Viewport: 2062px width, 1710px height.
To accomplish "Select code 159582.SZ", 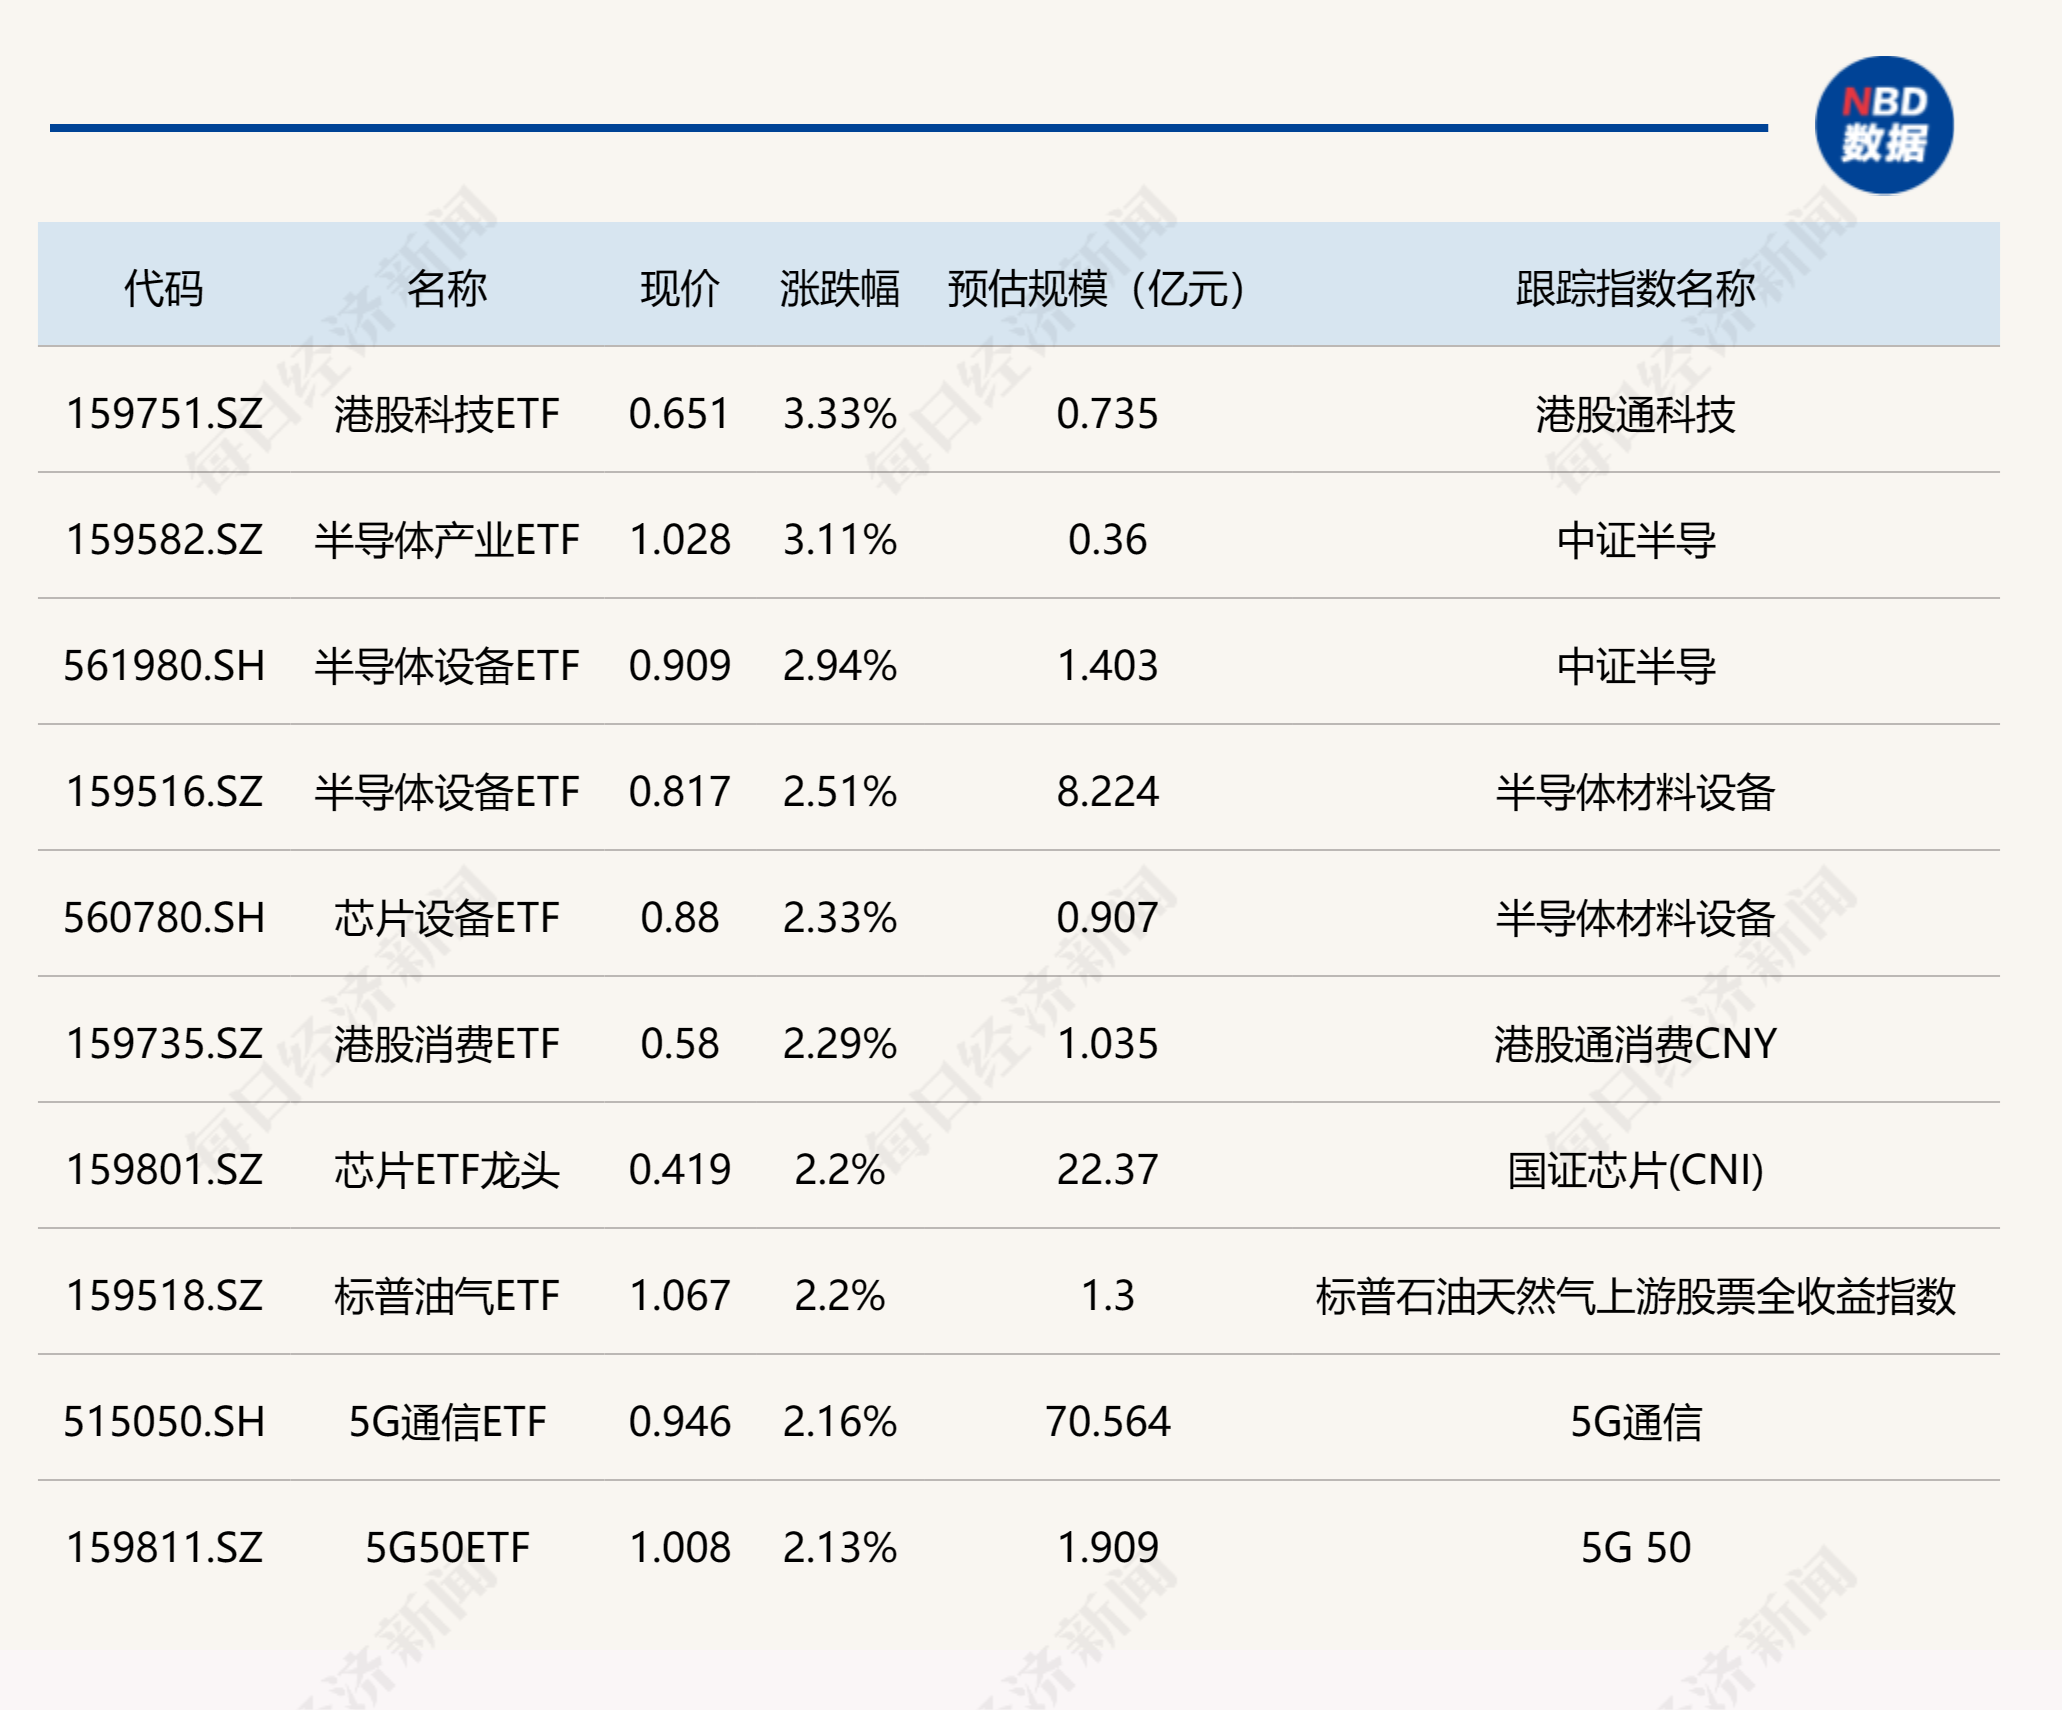I will click(164, 540).
